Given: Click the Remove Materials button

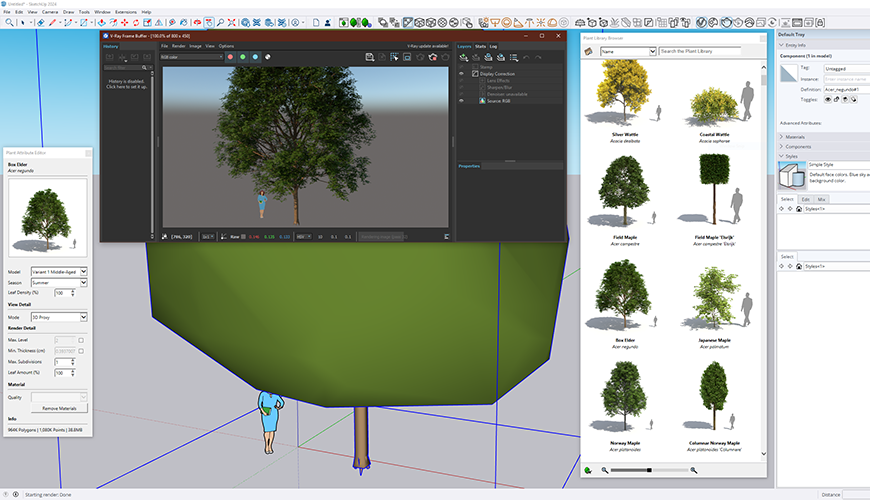Looking at the screenshot, I should click(x=59, y=408).
